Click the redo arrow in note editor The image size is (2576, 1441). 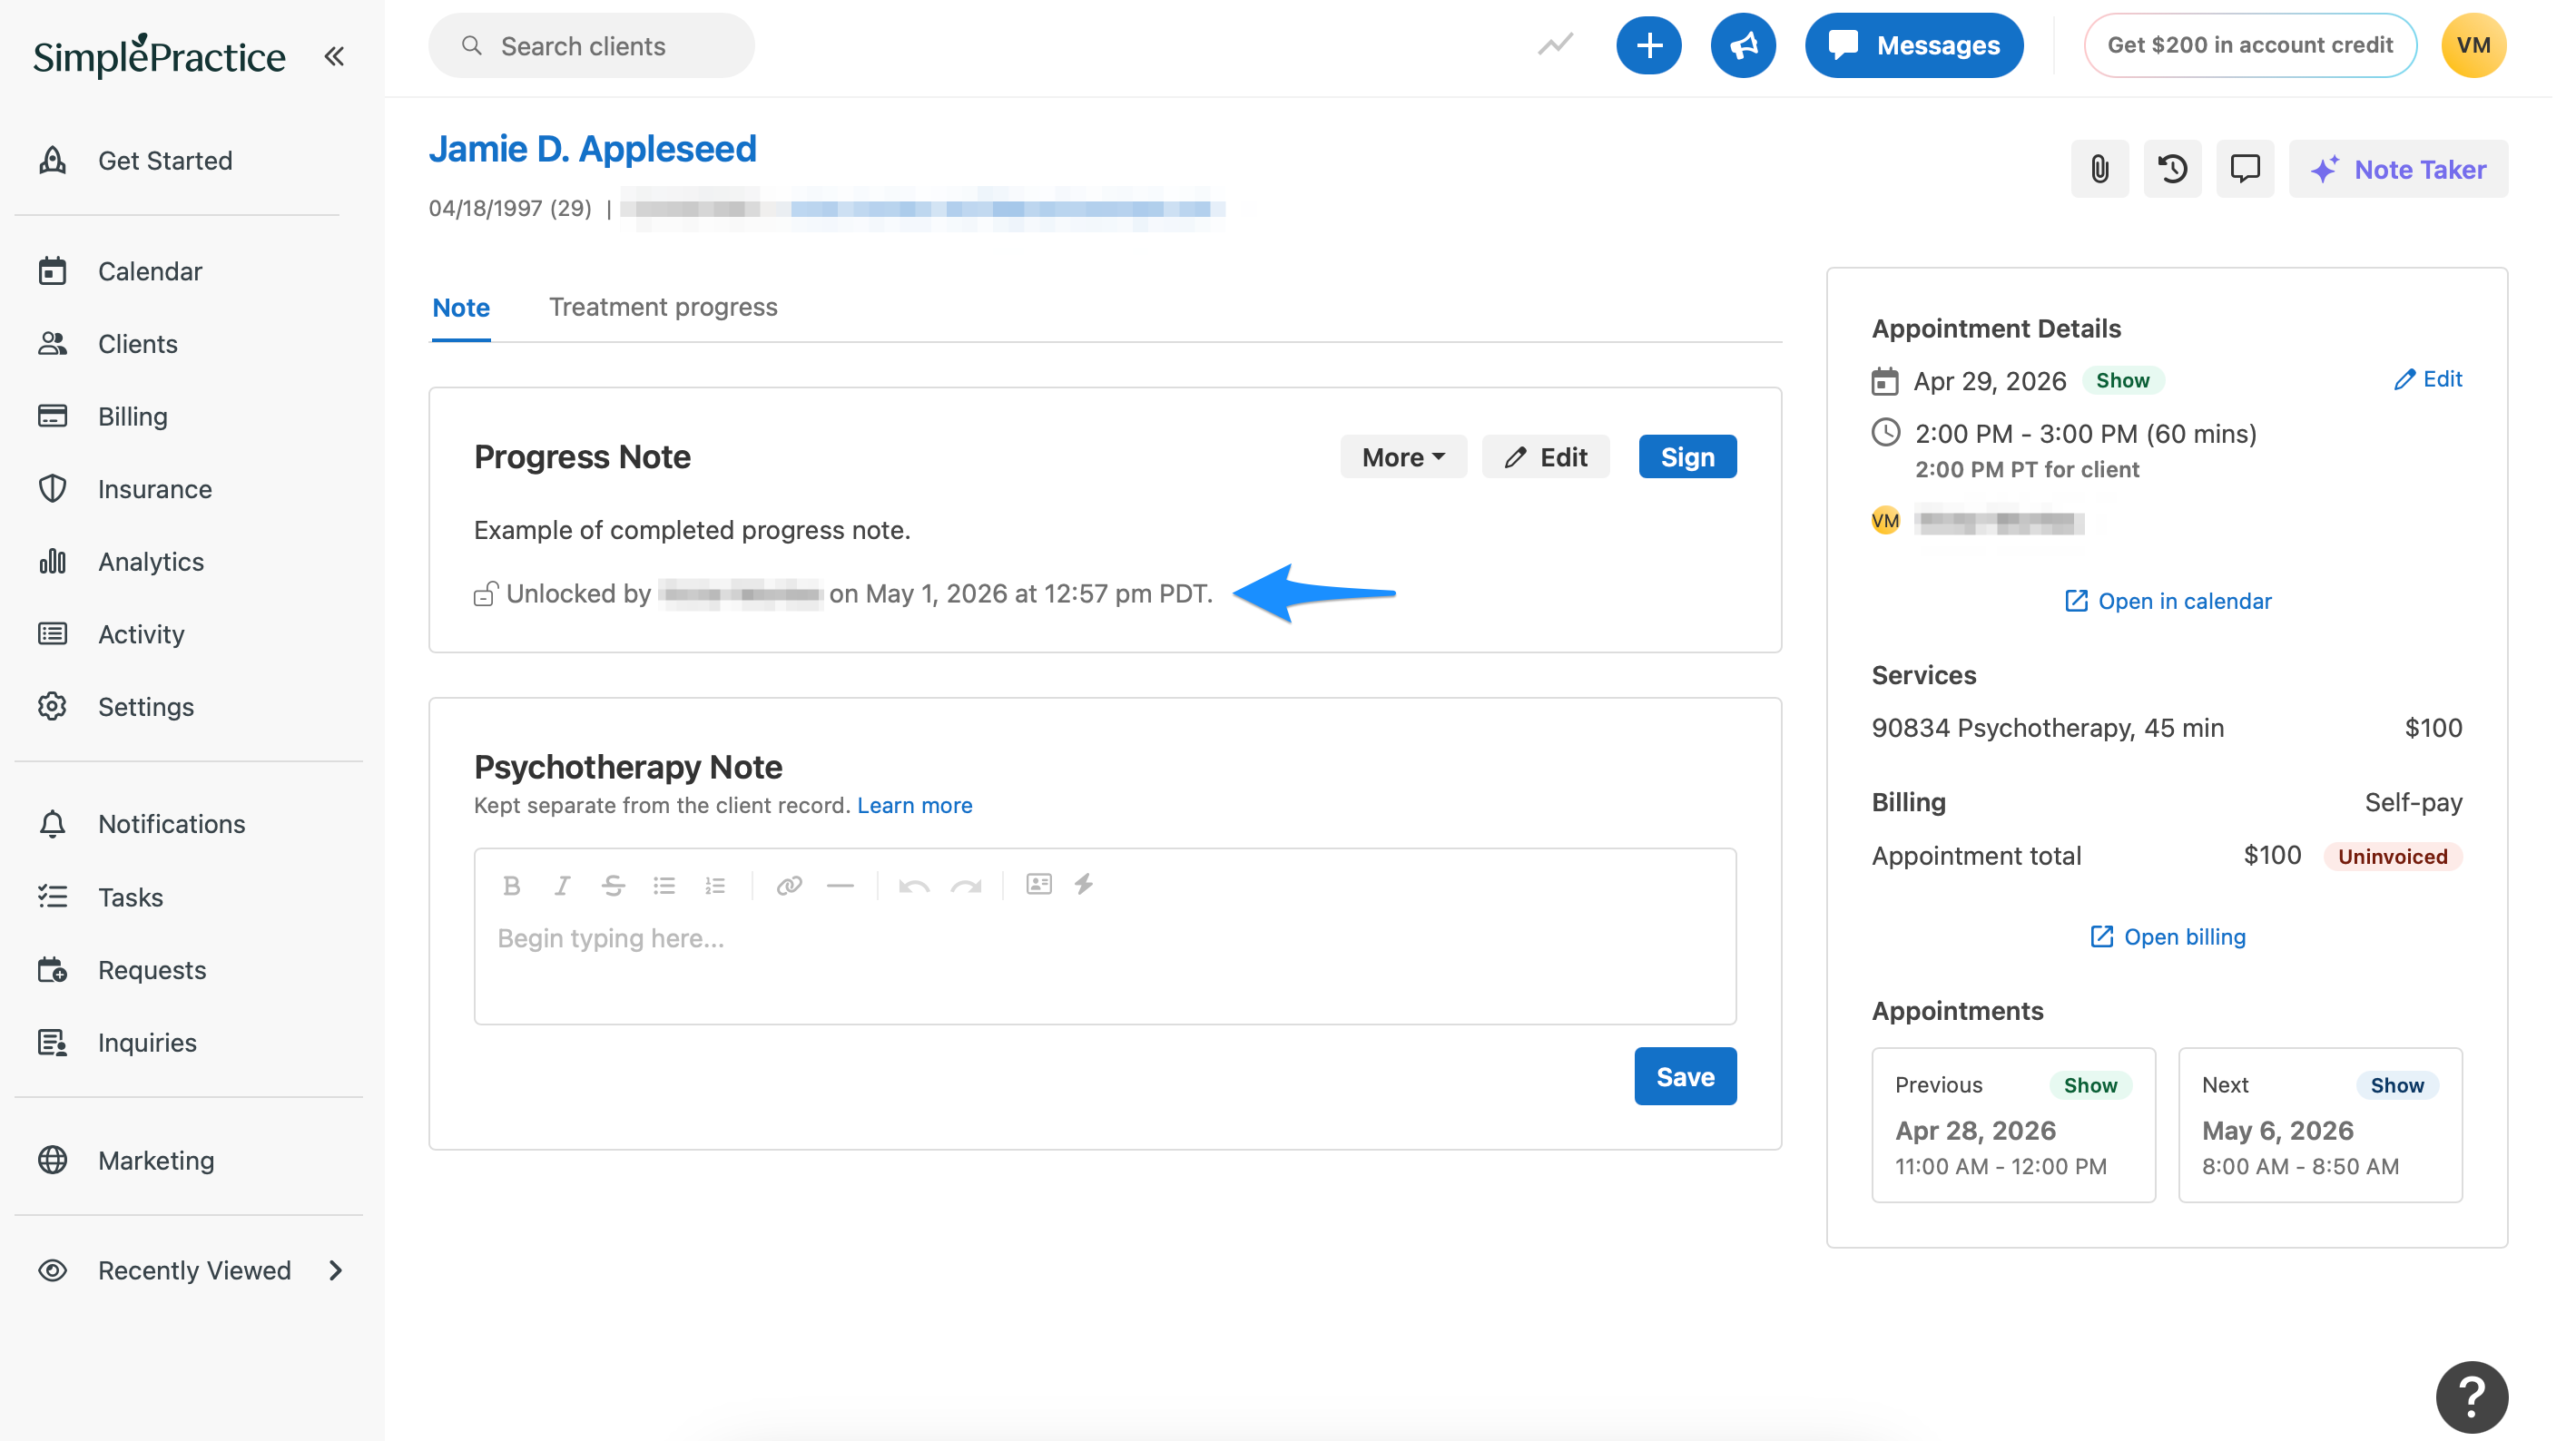pos(966,885)
